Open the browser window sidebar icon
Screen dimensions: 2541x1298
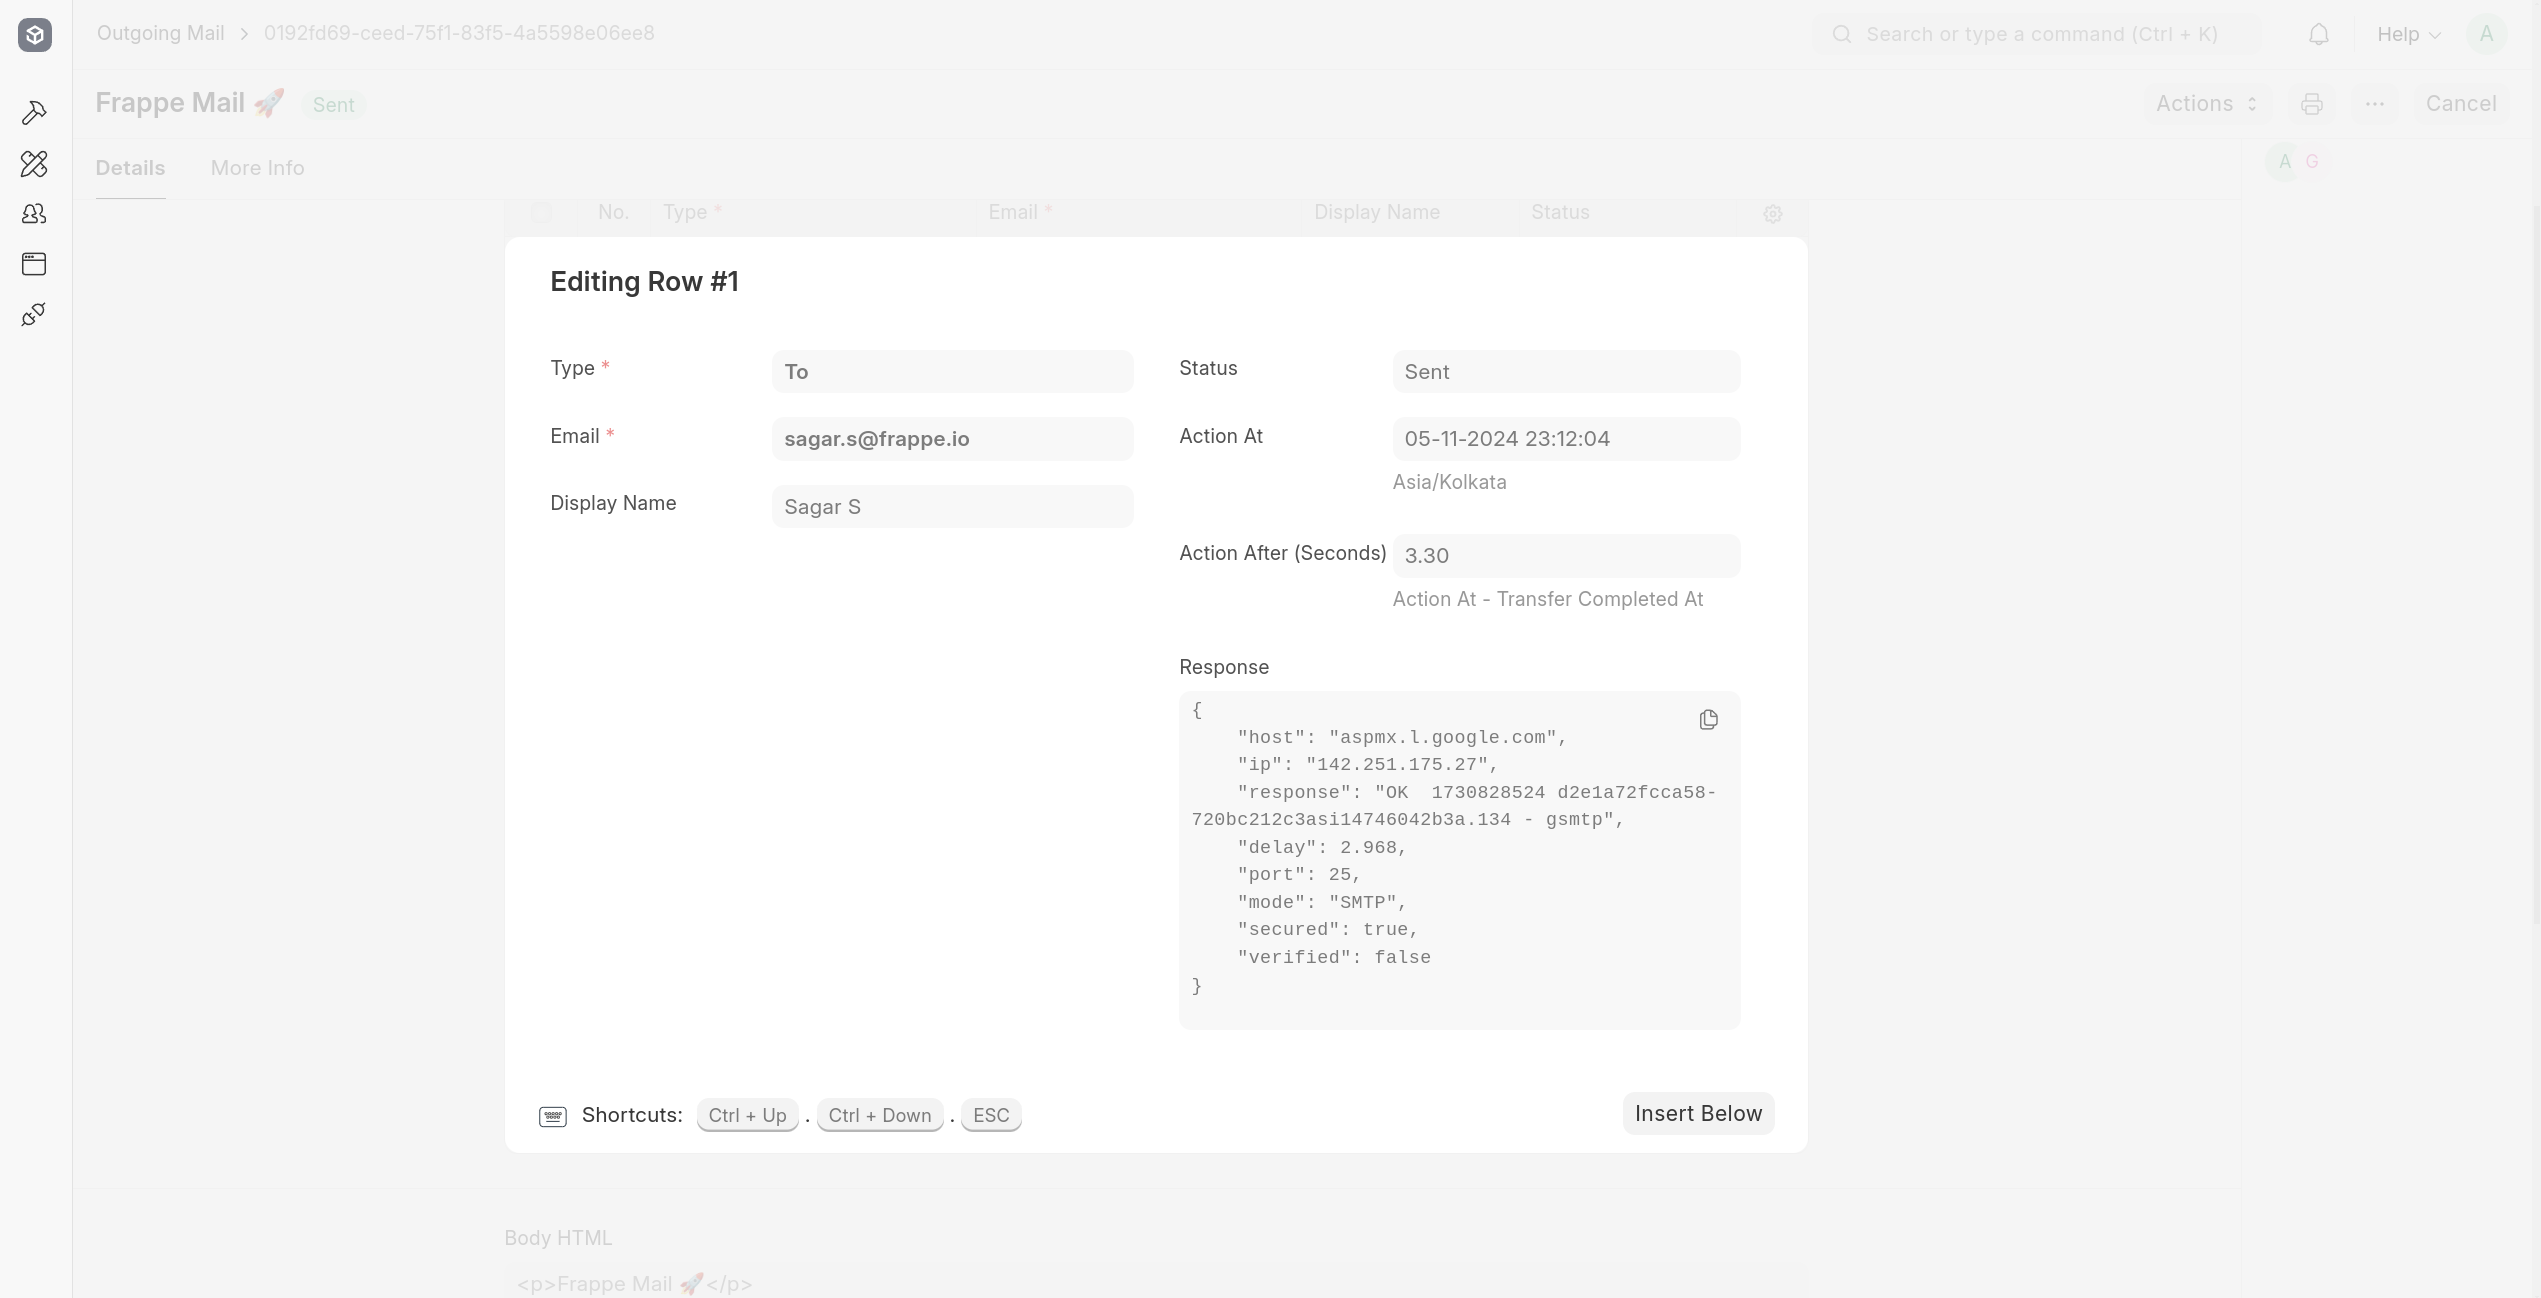(x=34, y=264)
